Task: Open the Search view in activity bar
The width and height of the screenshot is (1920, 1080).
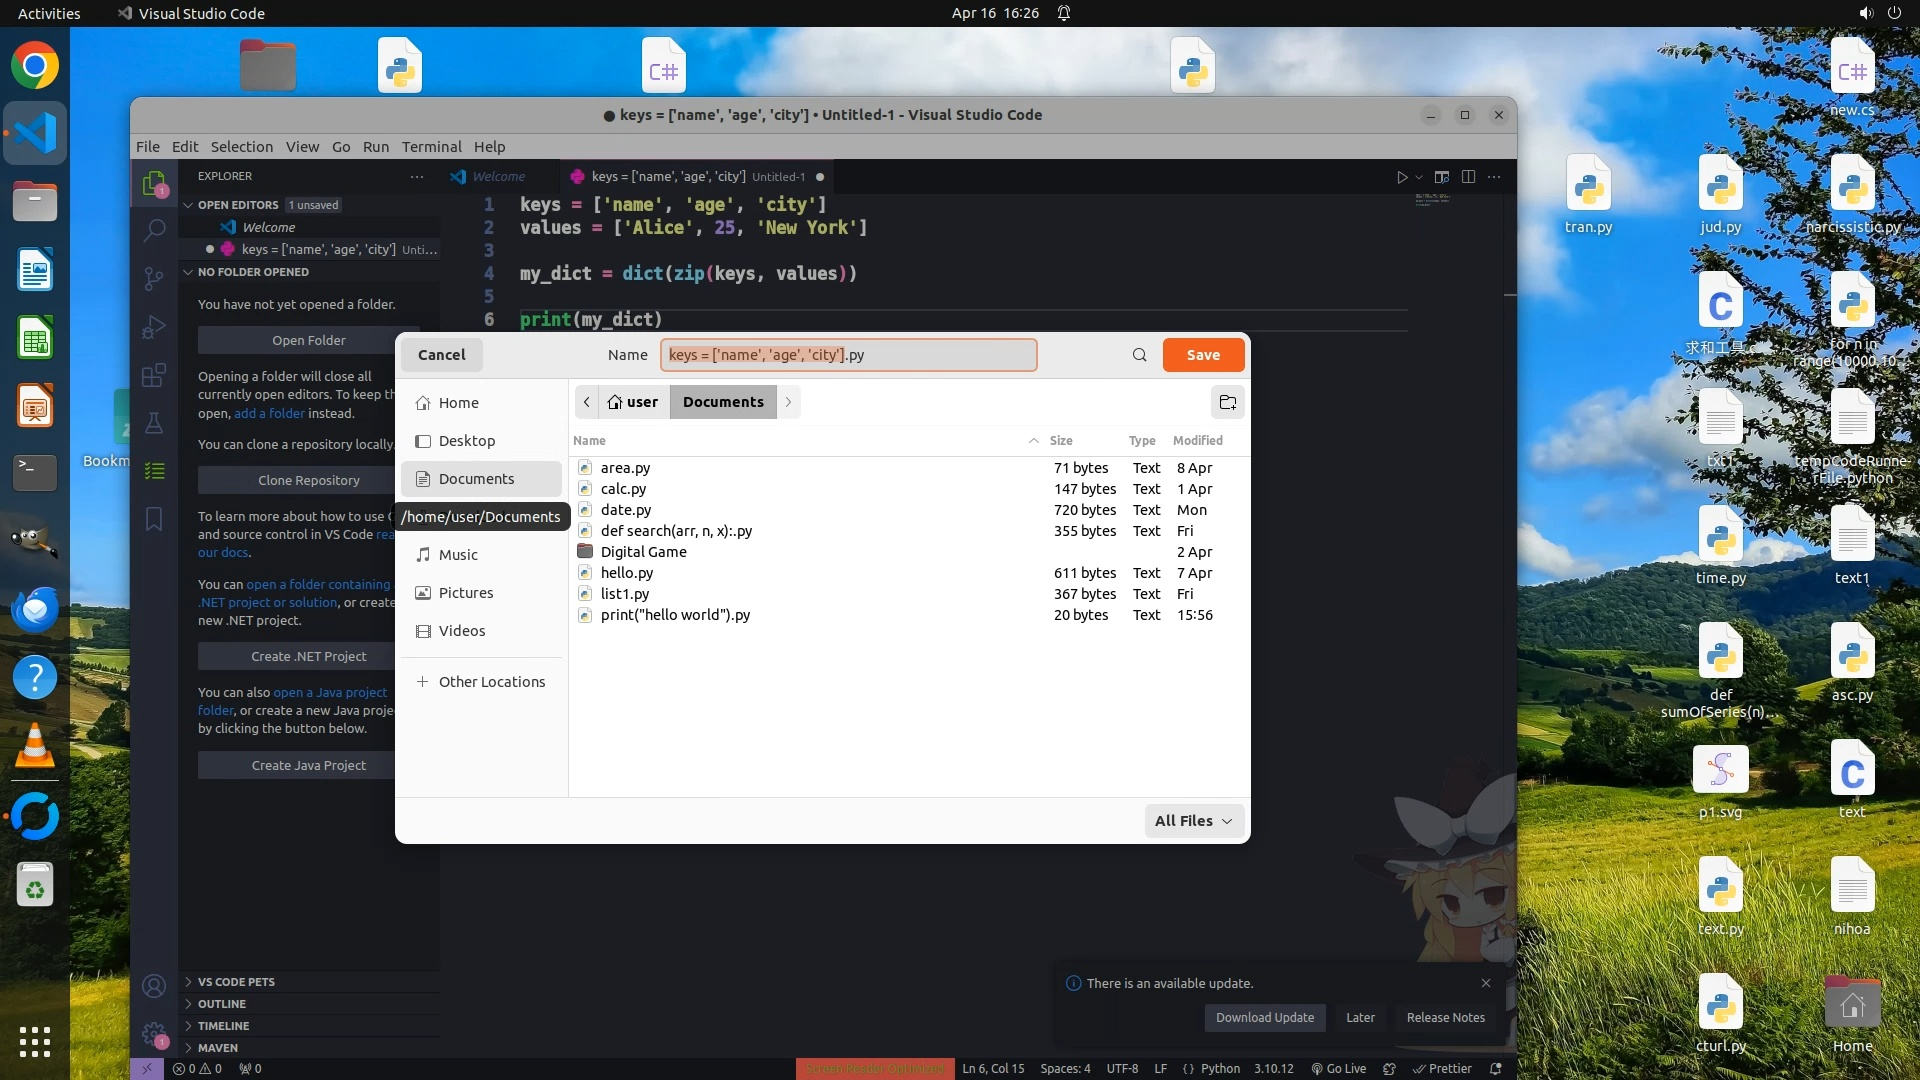Action: point(154,230)
